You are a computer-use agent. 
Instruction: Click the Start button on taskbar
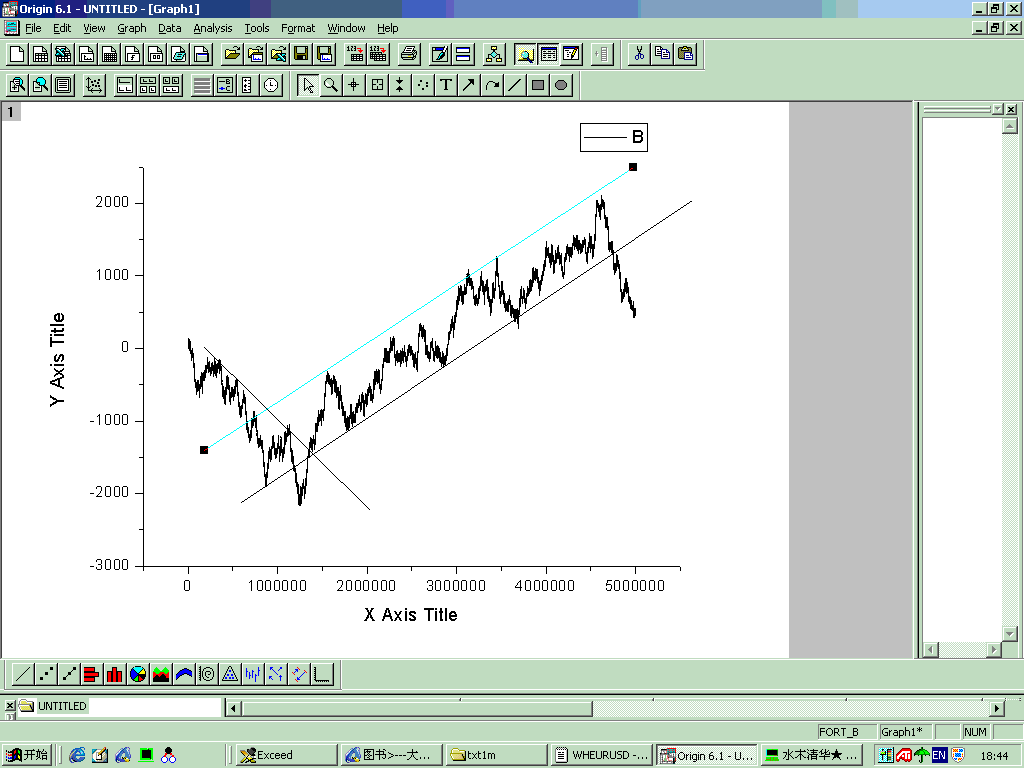pos(27,755)
